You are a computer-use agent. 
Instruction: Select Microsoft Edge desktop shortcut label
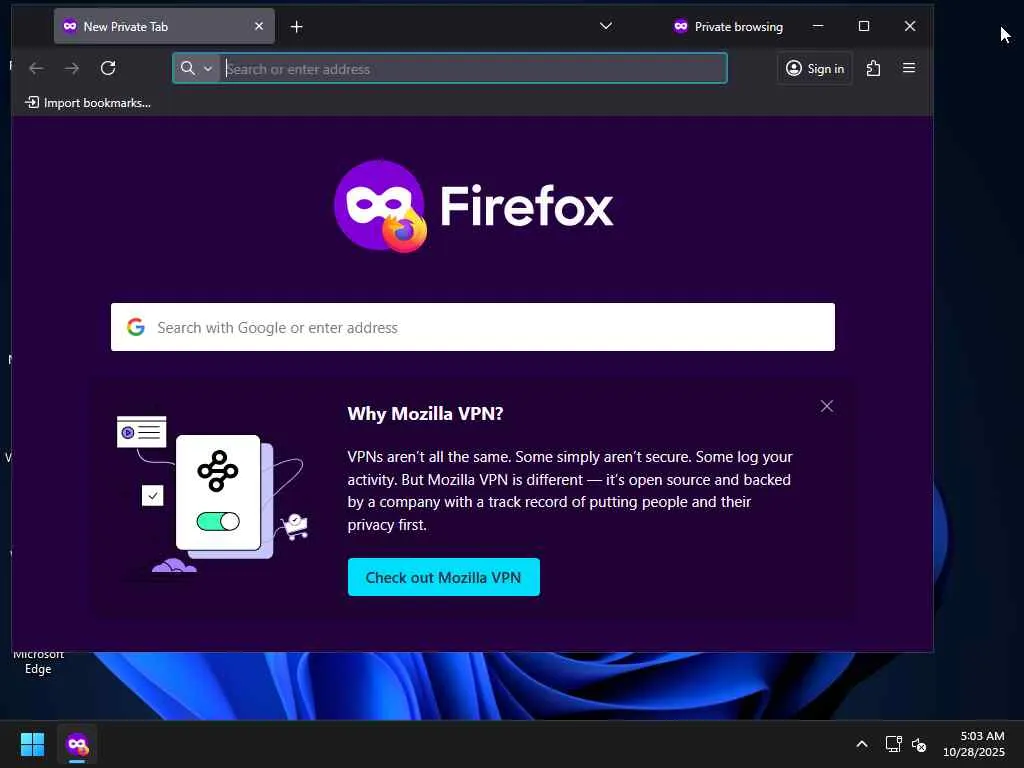point(38,661)
